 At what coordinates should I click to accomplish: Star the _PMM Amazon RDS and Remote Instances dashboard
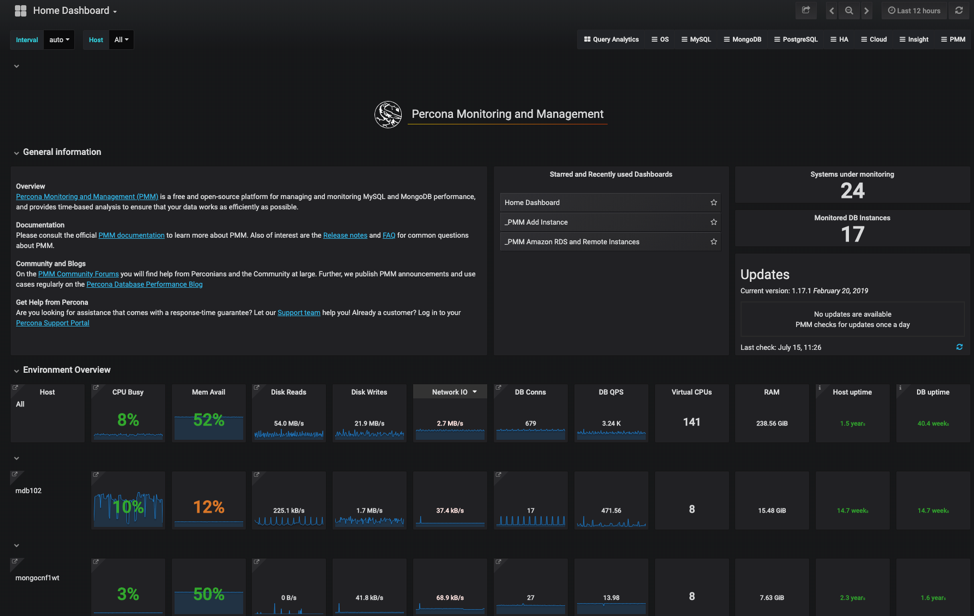point(713,242)
